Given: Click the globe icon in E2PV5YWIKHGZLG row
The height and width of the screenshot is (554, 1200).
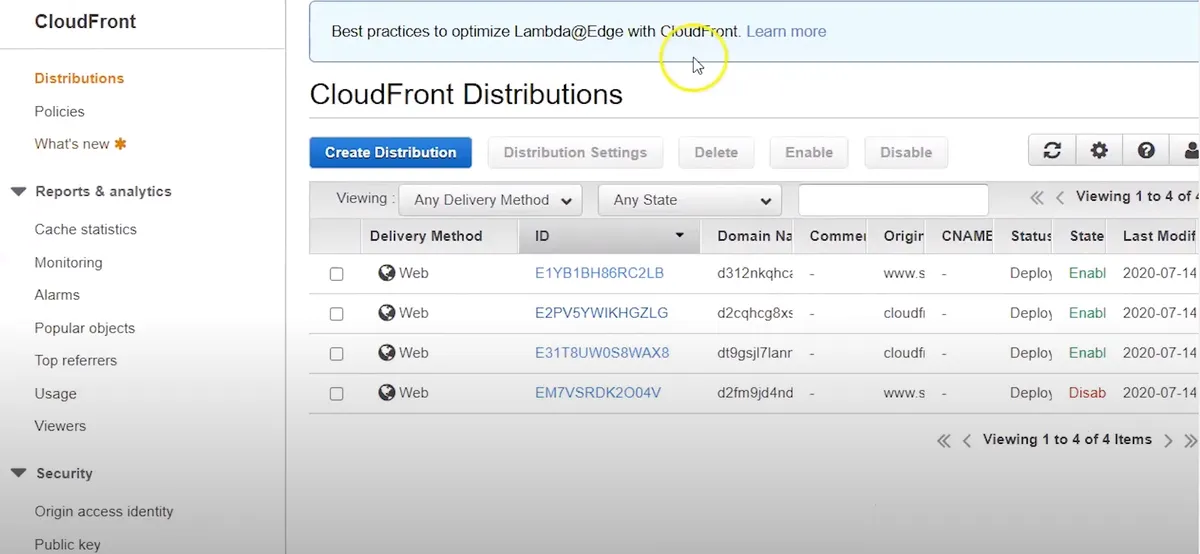Looking at the screenshot, I should tap(387, 312).
